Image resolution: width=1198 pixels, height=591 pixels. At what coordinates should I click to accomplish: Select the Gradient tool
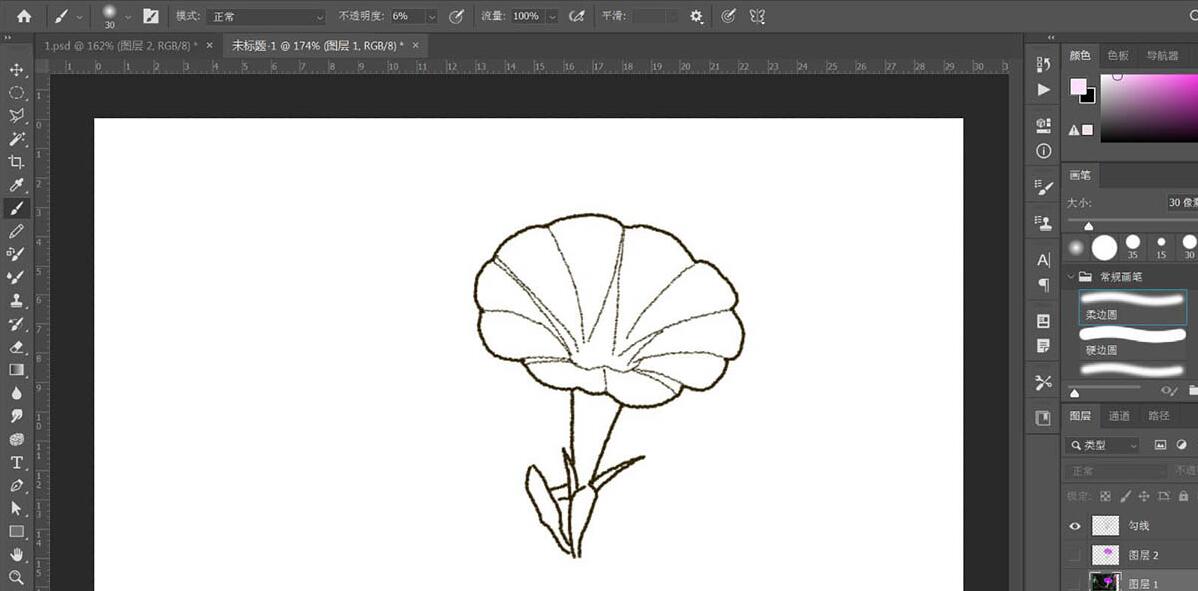tap(15, 371)
